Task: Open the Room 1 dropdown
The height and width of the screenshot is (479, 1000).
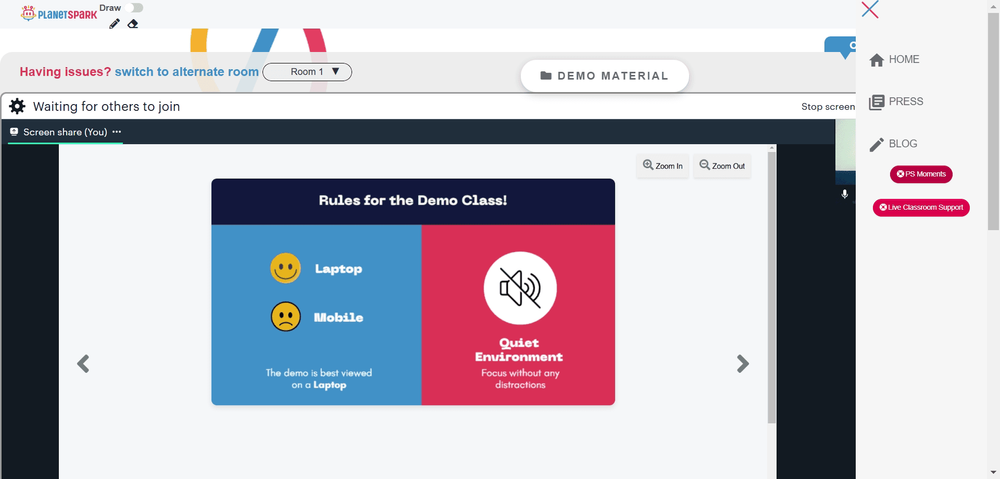Action: (307, 71)
